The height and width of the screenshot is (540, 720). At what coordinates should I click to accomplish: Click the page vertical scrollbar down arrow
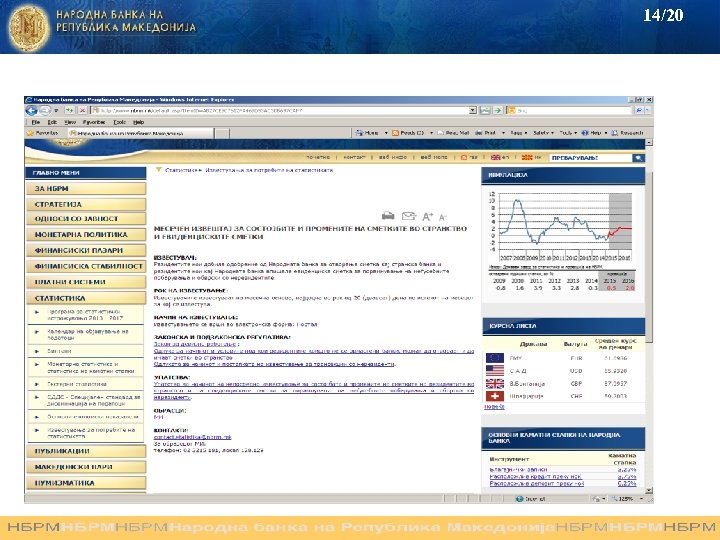coord(649,490)
